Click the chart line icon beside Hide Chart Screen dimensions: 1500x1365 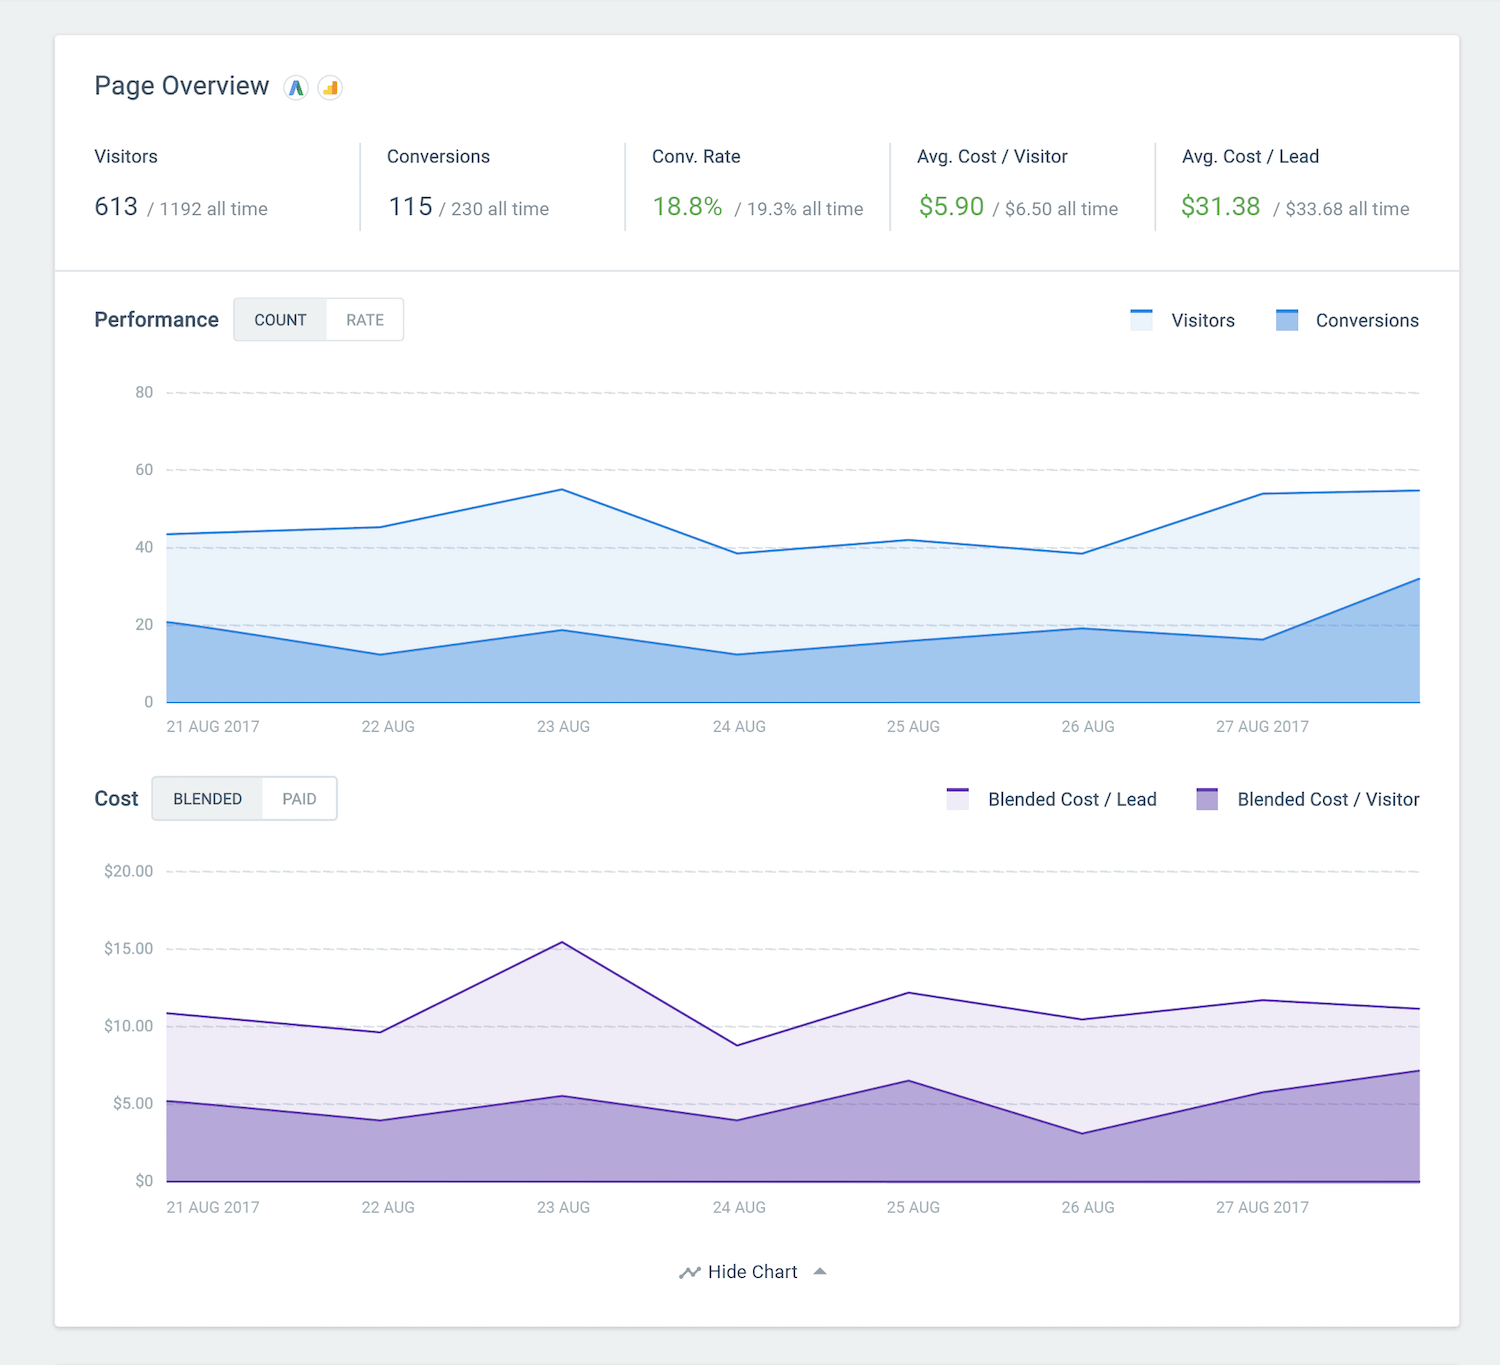[x=690, y=1271]
